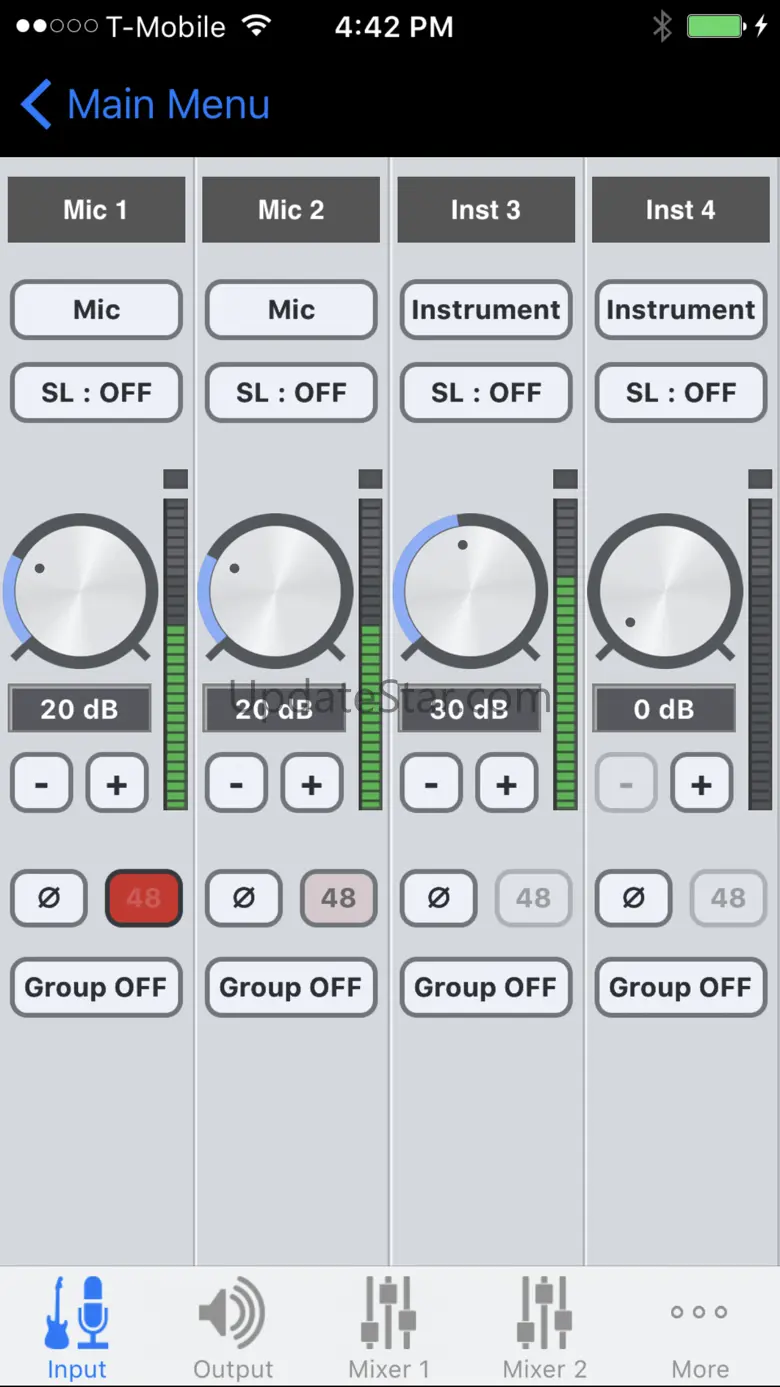Image resolution: width=780 pixels, height=1387 pixels.
Task: Set Mic 2 Group OFF selector
Action: (x=291, y=988)
